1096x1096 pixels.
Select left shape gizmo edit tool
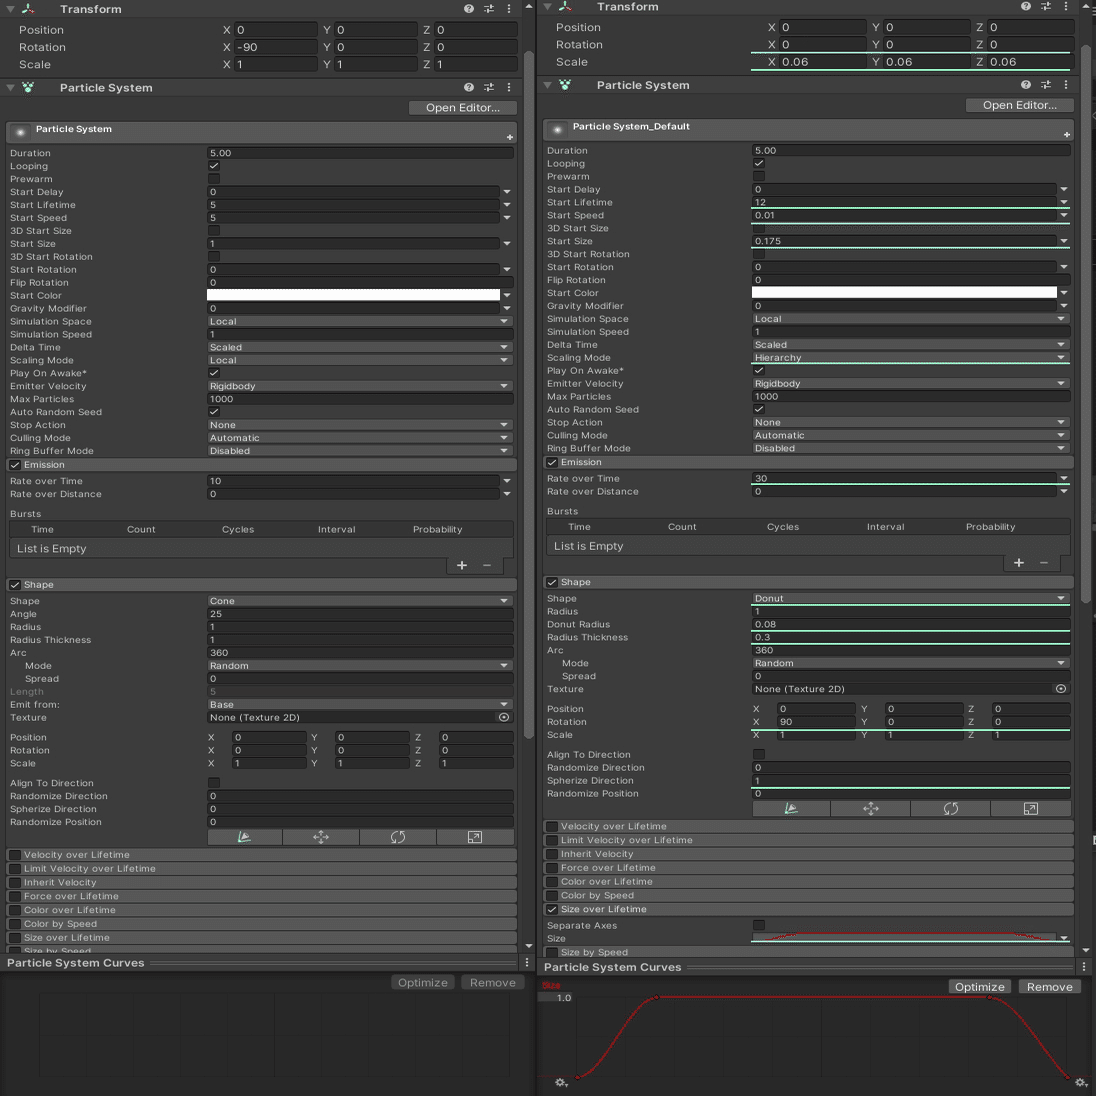245,837
